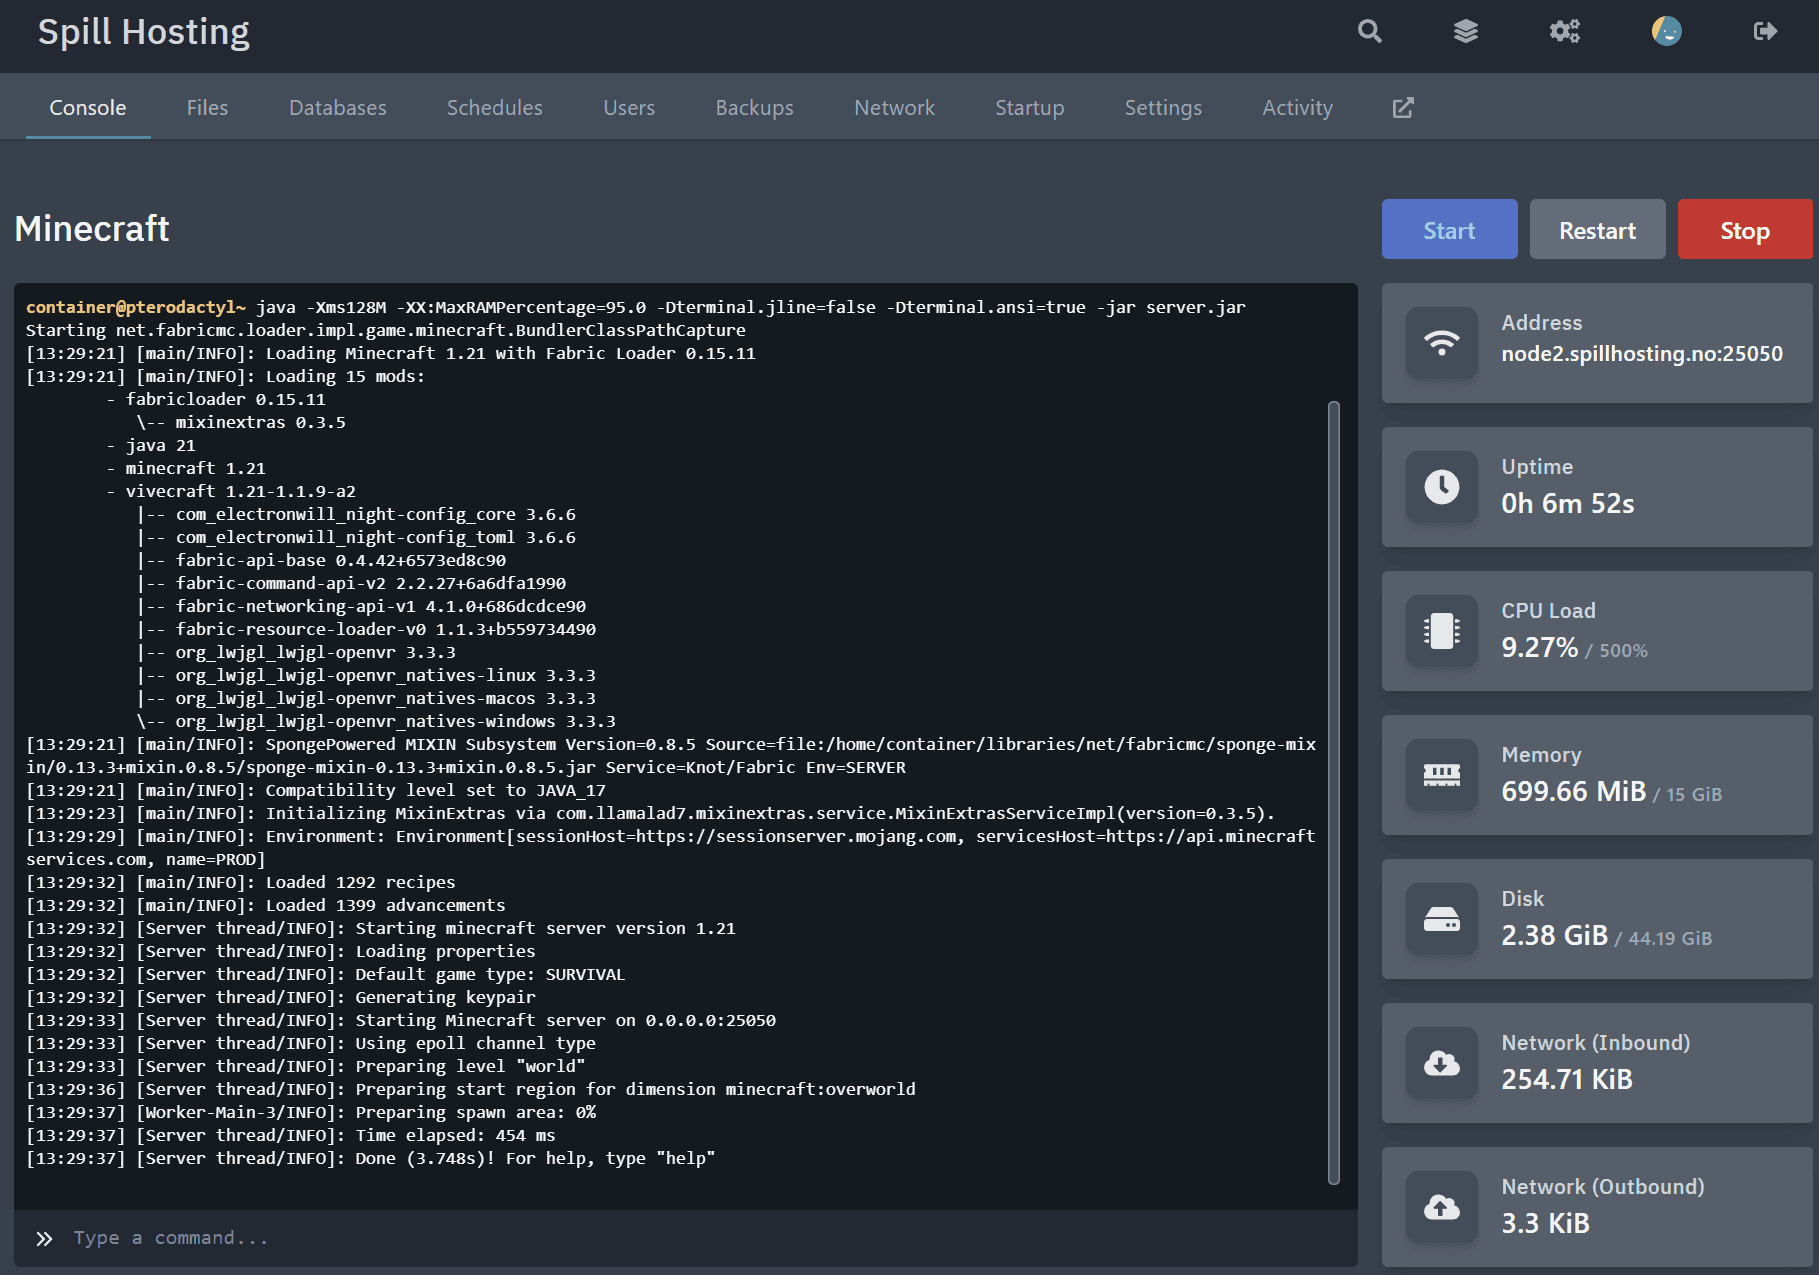
Task: Click the Address wifi icon
Action: (x=1441, y=343)
